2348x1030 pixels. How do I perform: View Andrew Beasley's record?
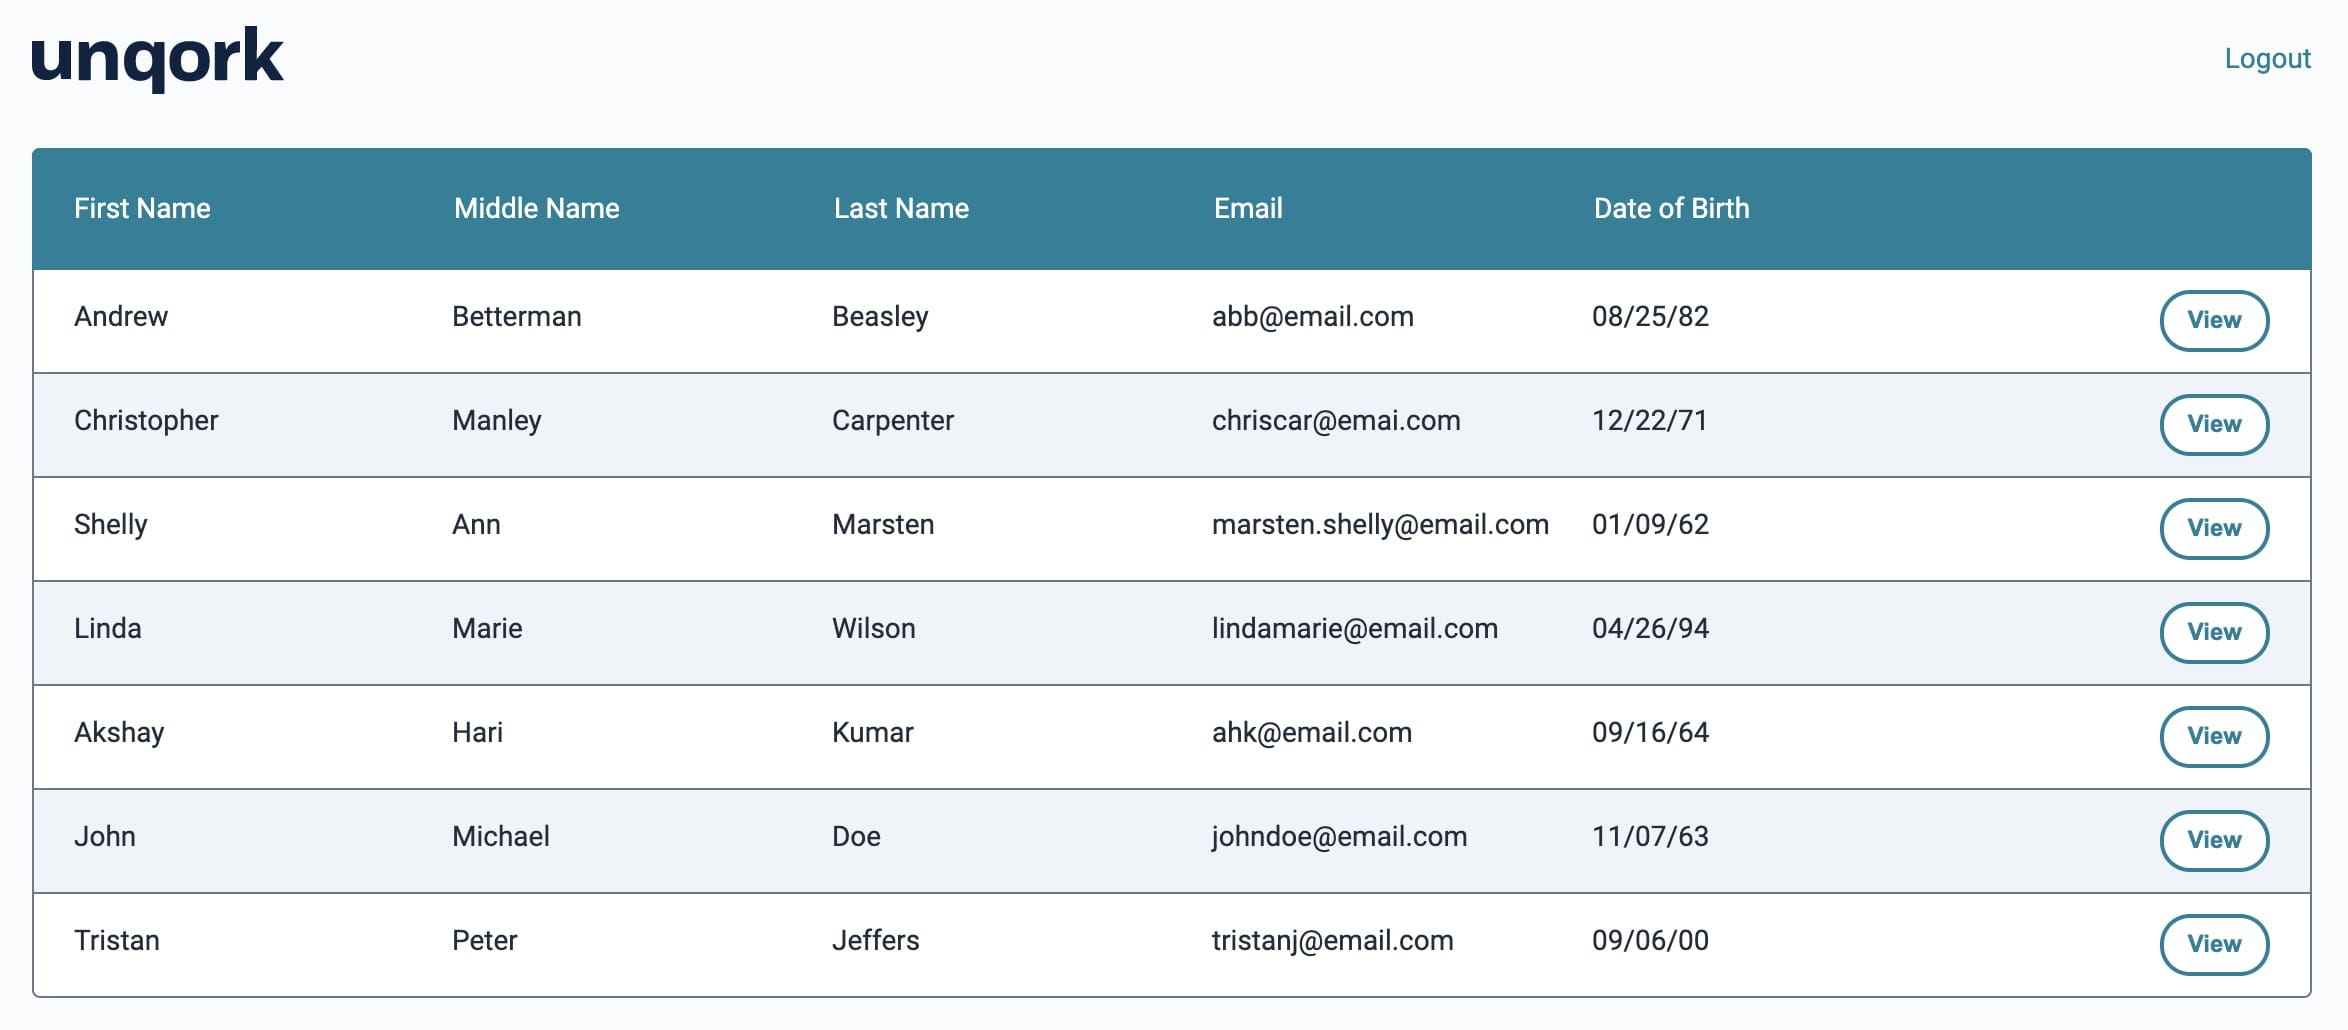click(x=2214, y=321)
